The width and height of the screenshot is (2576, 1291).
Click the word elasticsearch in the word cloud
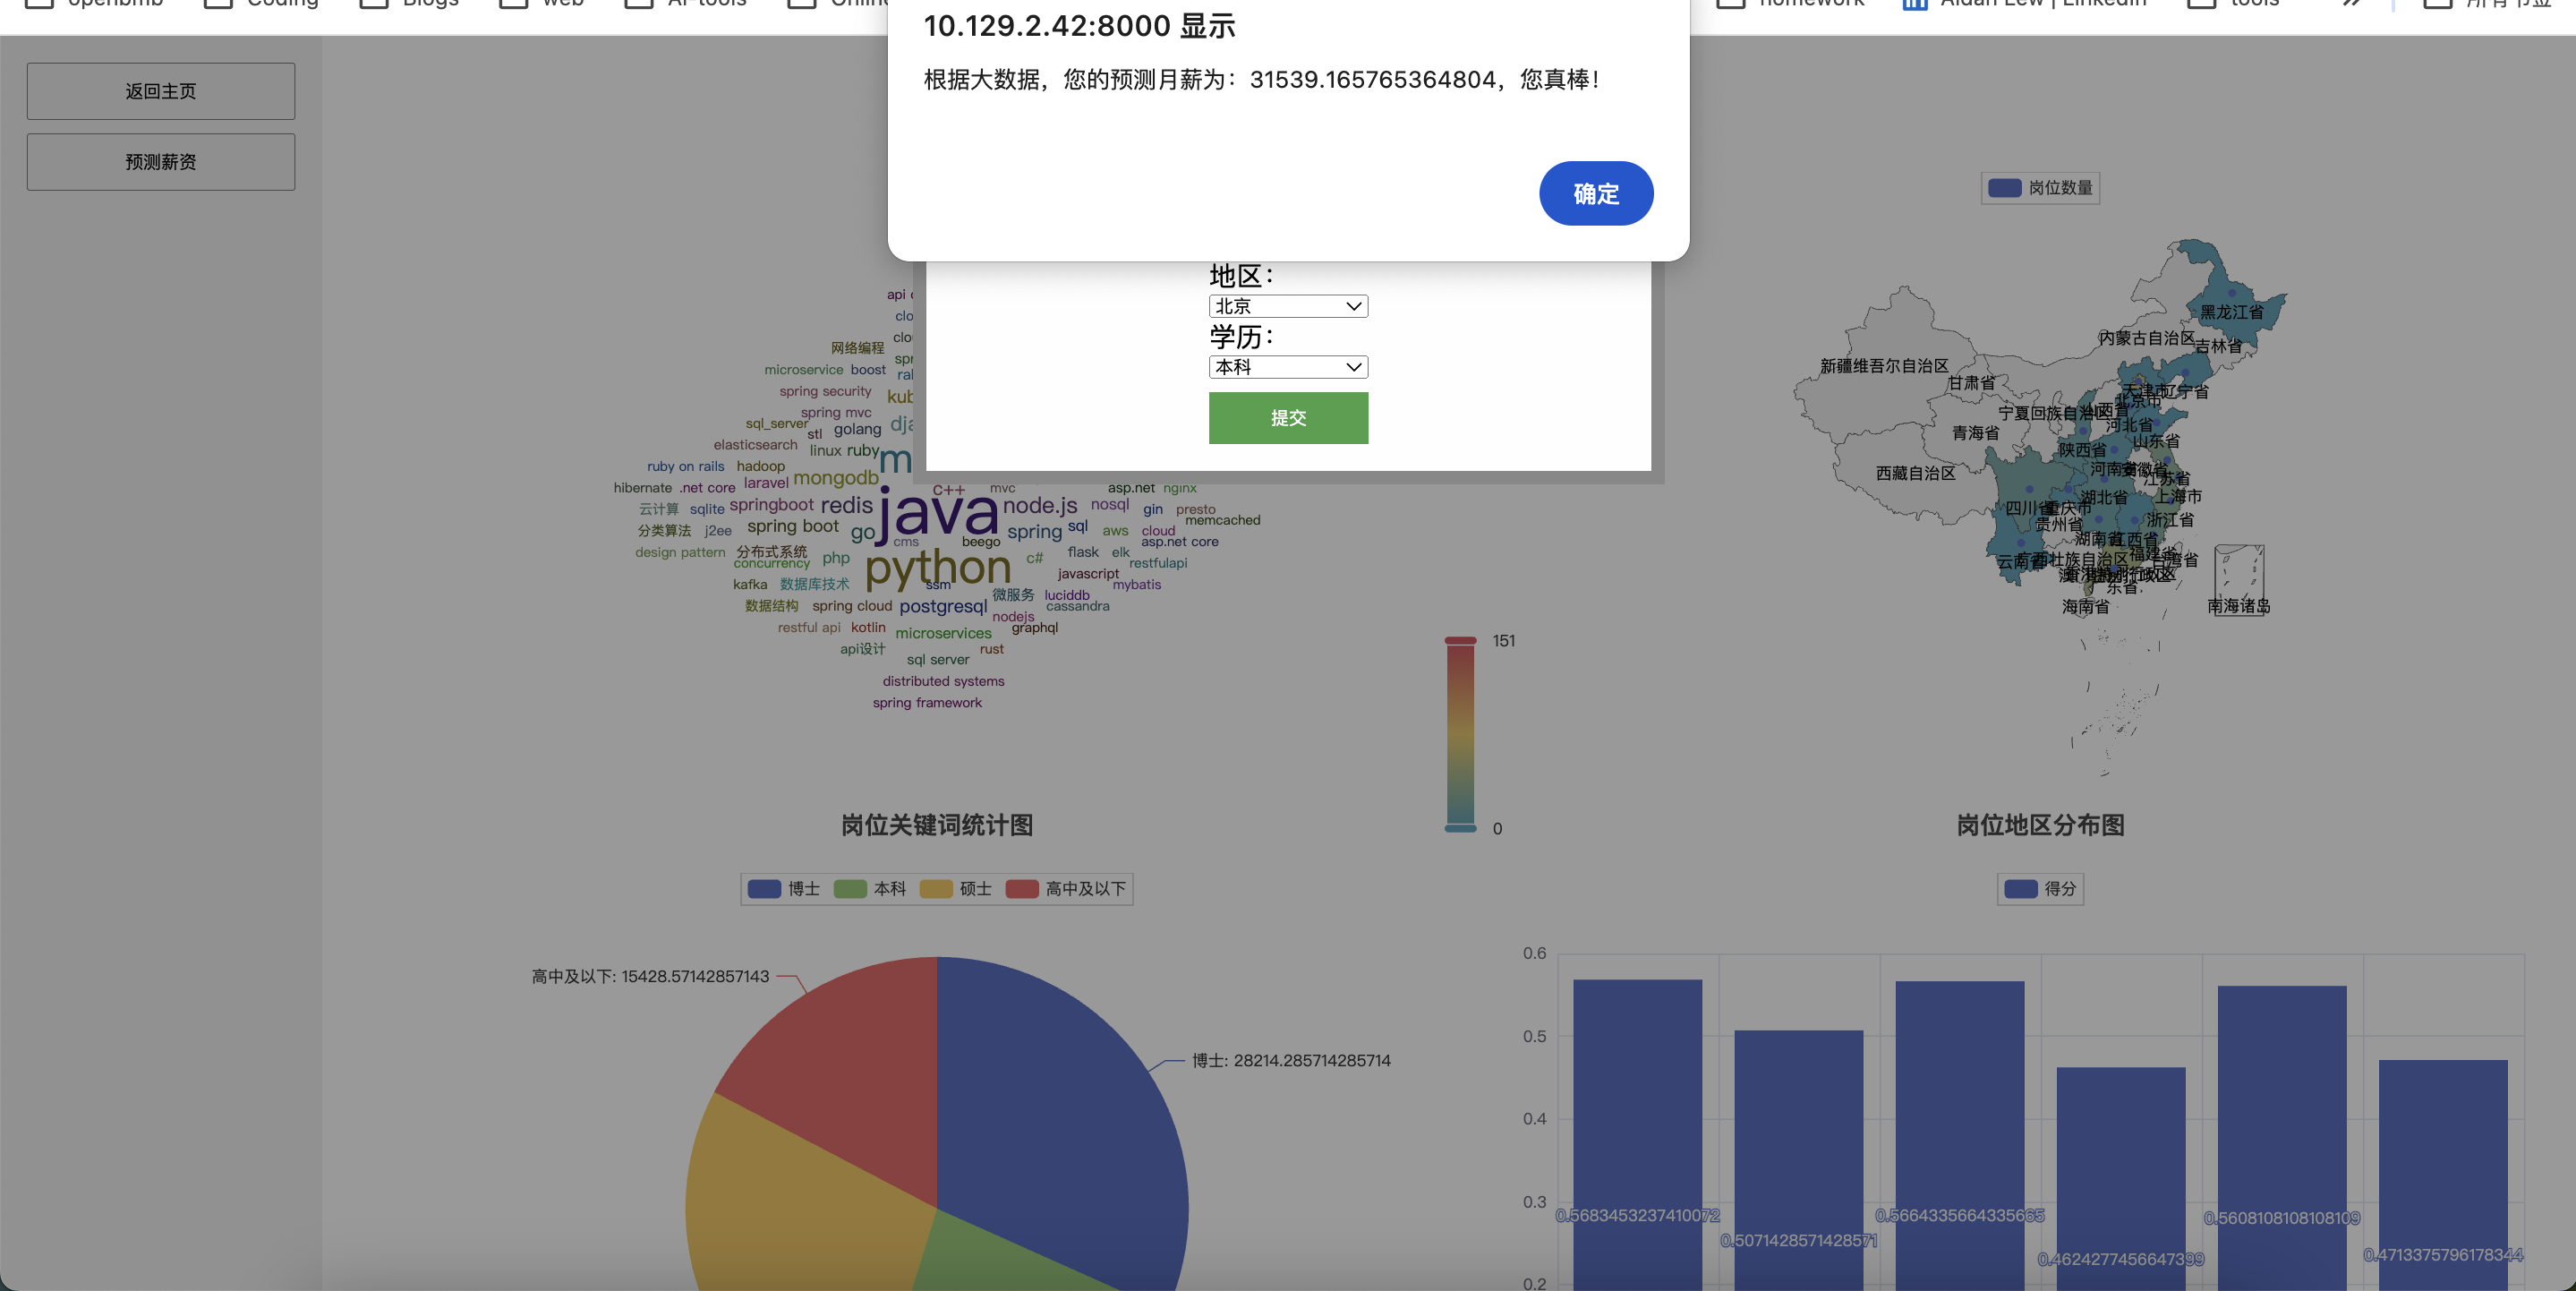[x=755, y=445]
